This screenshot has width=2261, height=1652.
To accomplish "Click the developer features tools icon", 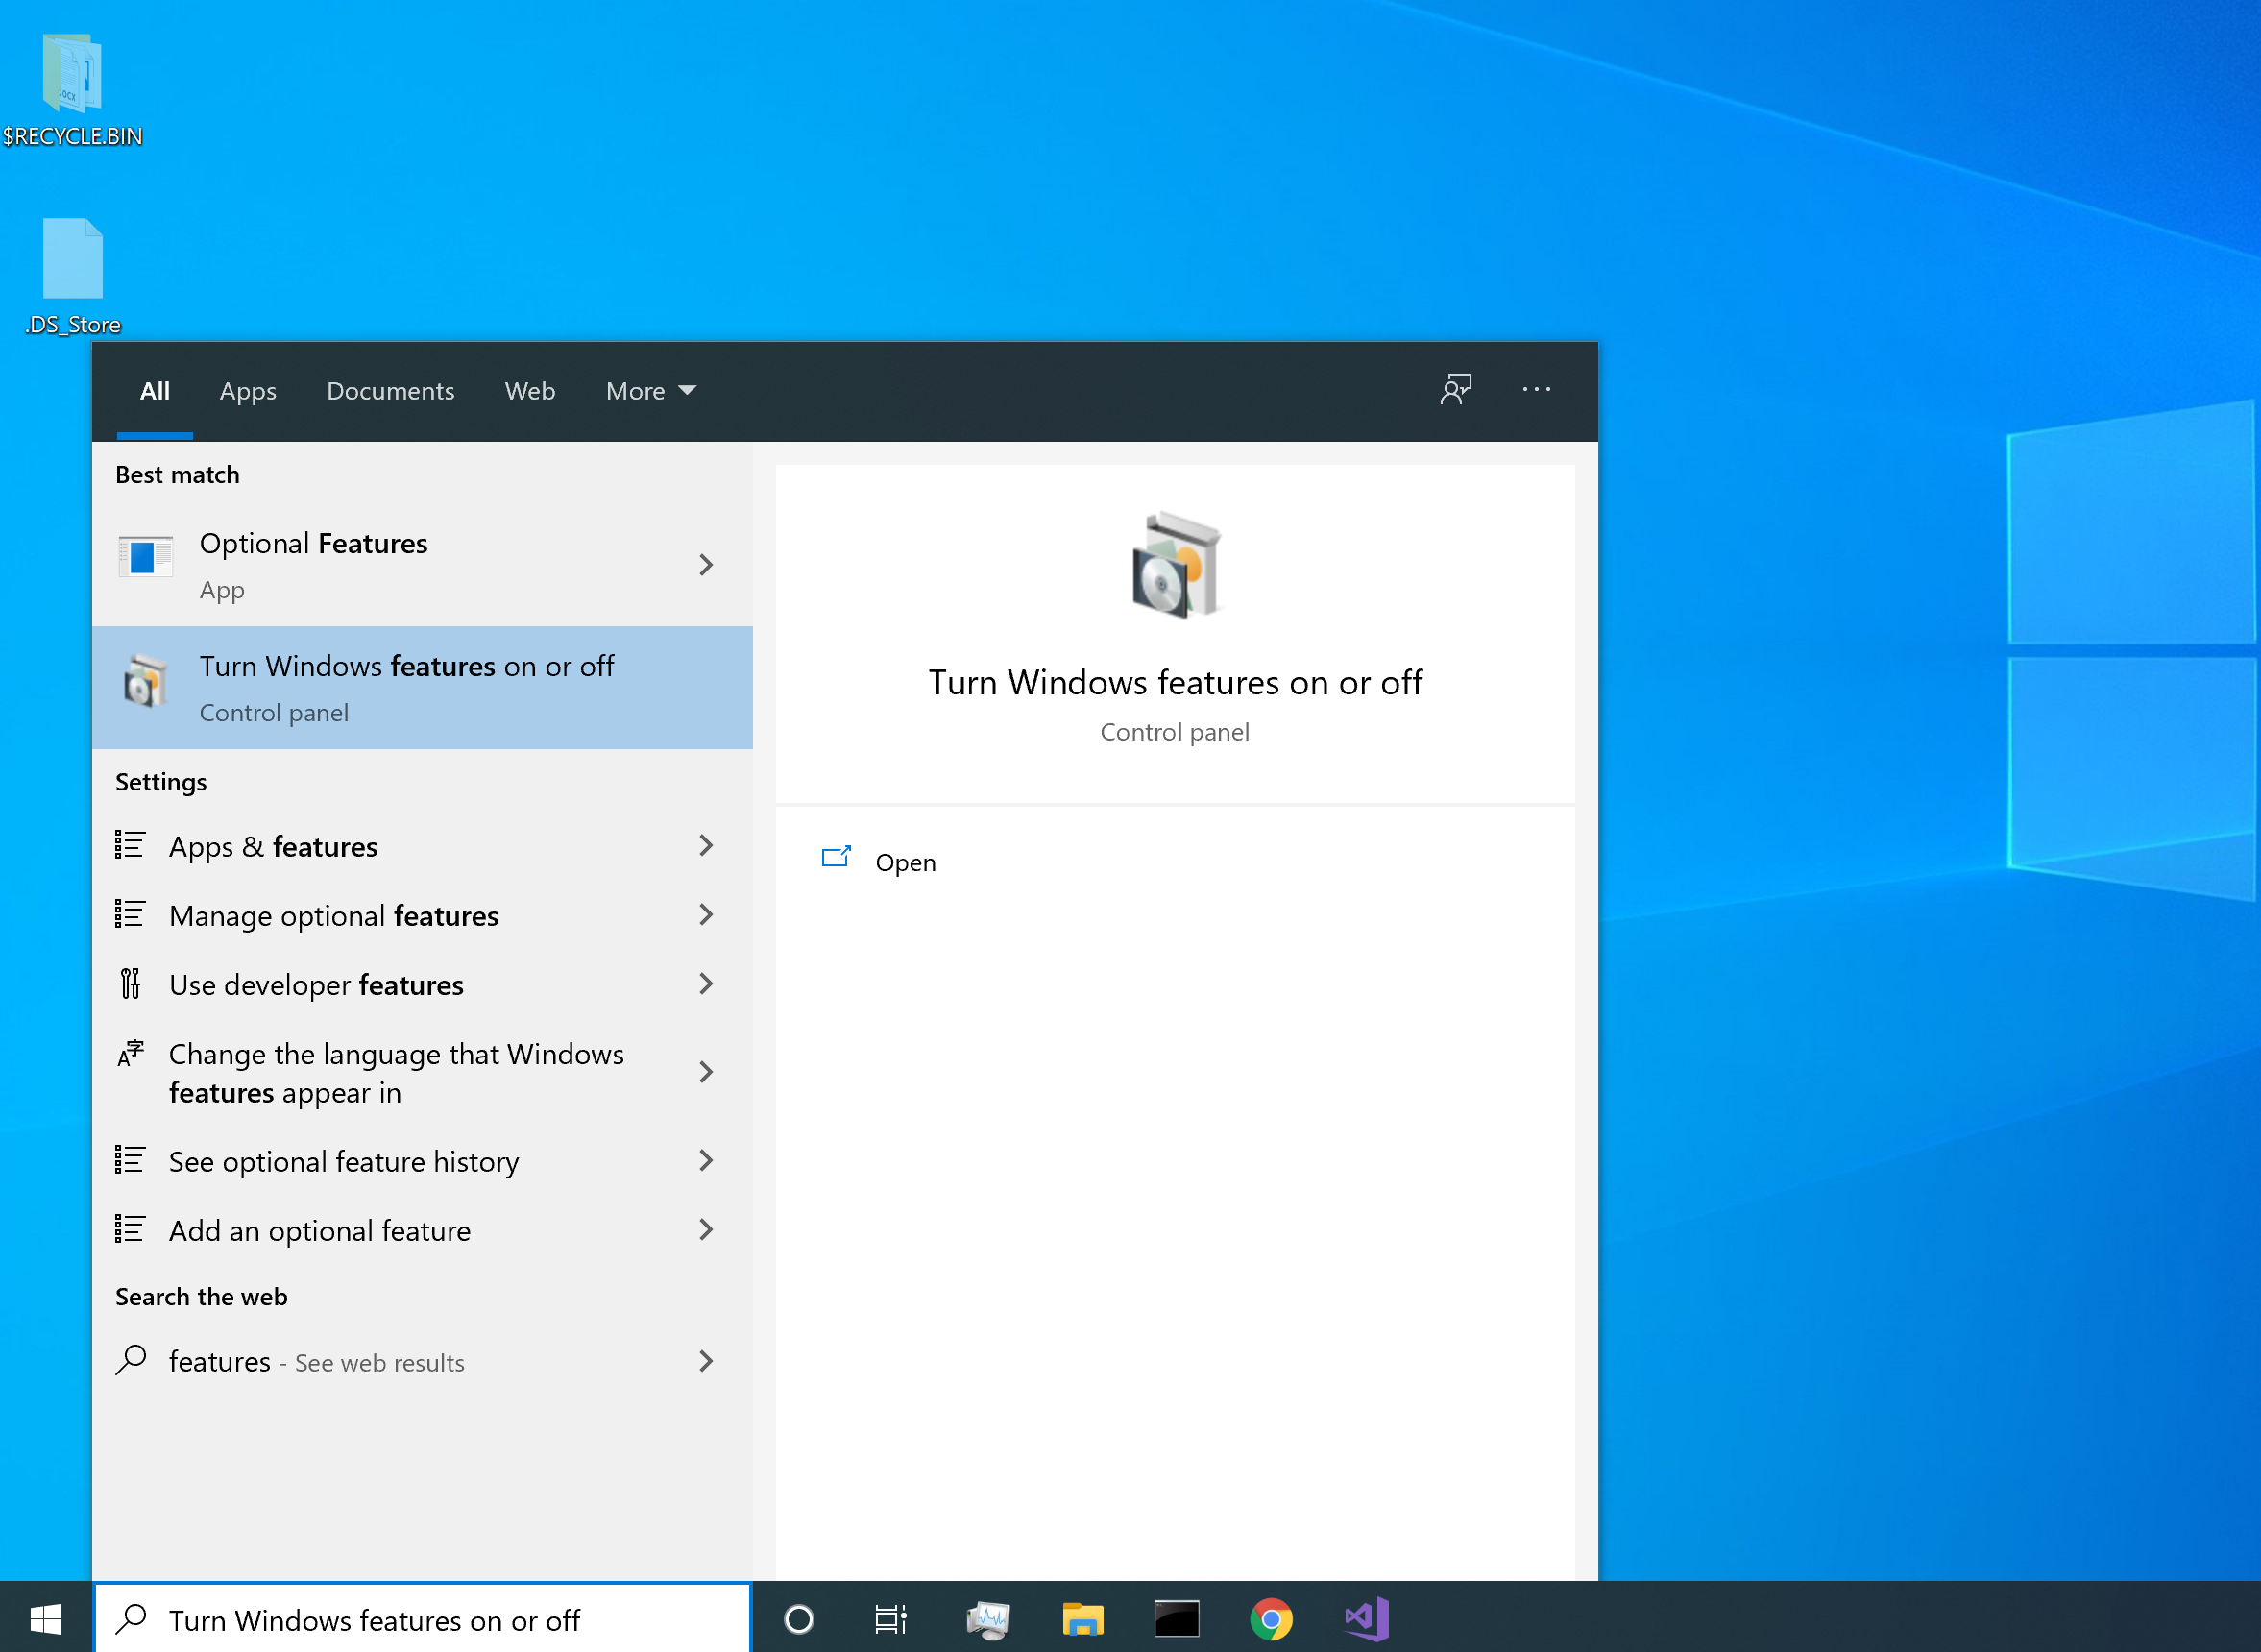I will pos(130,983).
